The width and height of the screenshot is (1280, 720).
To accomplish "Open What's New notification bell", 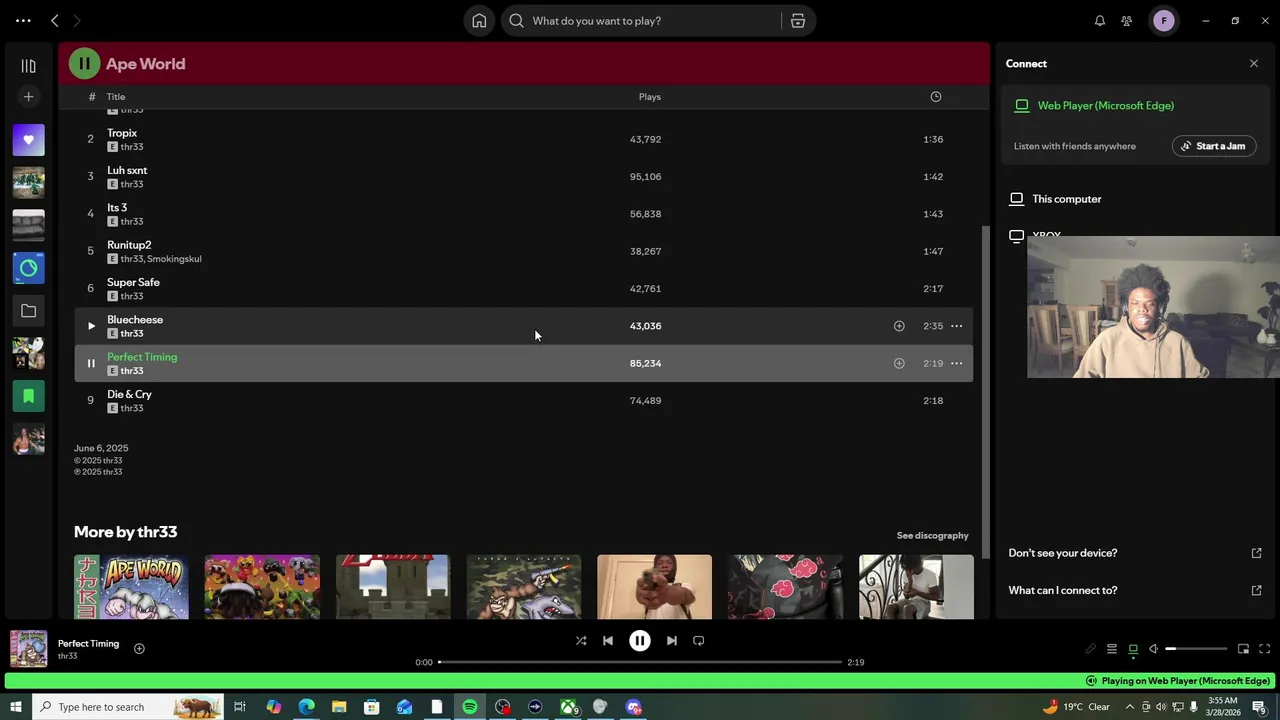I will [1100, 21].
